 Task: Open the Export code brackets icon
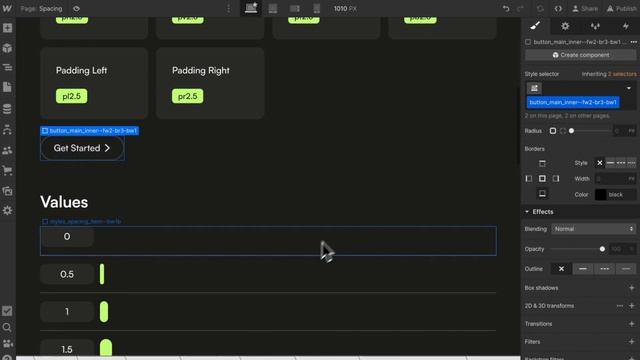pyautogui.click(x=558, y=9)
